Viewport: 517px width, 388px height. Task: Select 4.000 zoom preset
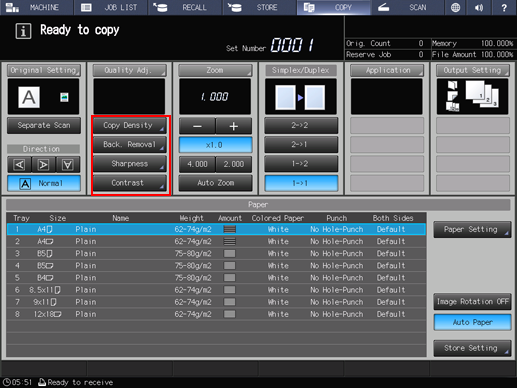click(197, 164)
